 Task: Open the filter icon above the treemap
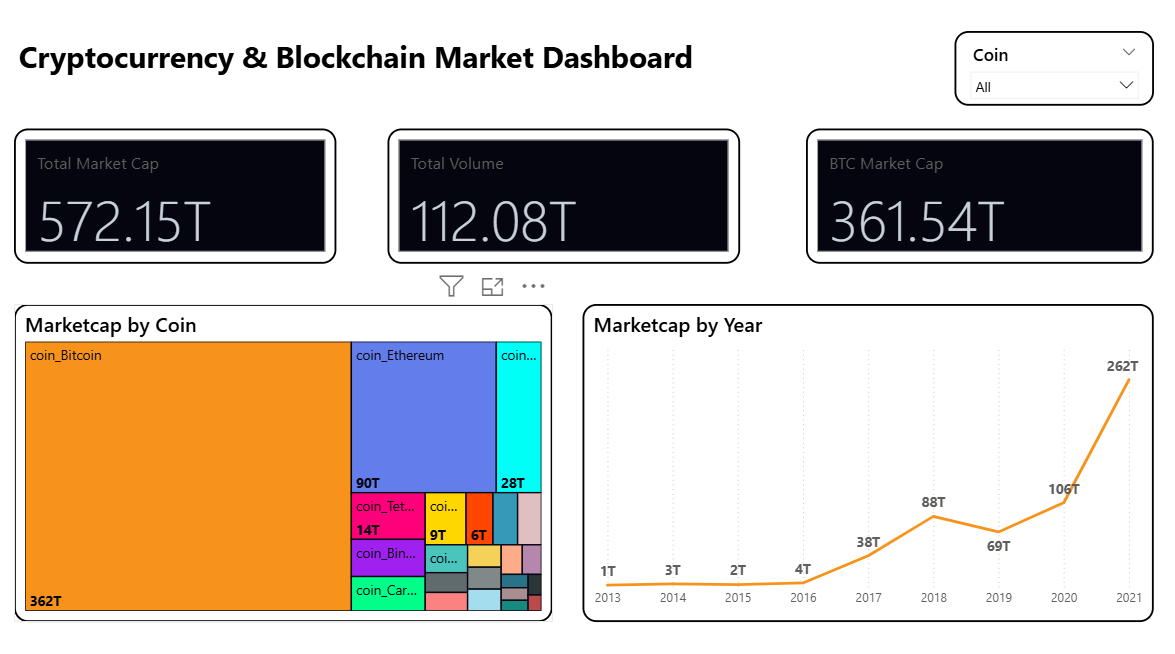(451, 286)
